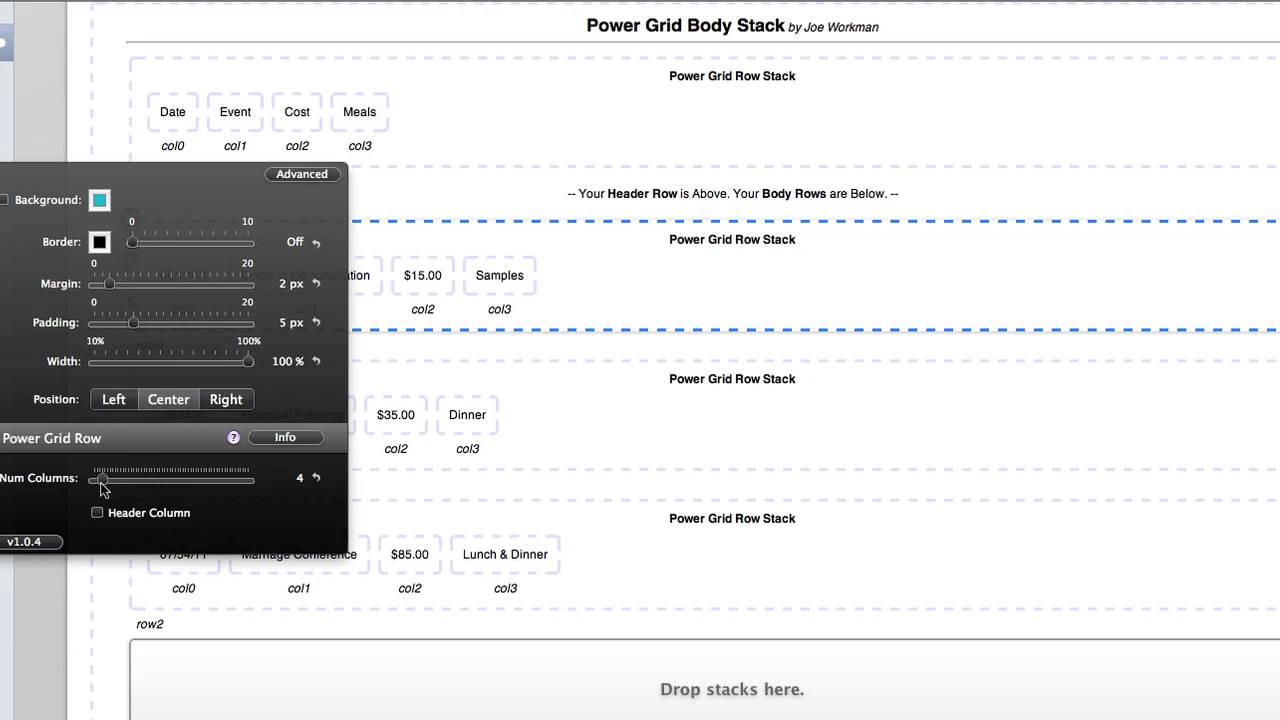
Task: Toggle the Background checkbox
Action: tap(4, 200)
